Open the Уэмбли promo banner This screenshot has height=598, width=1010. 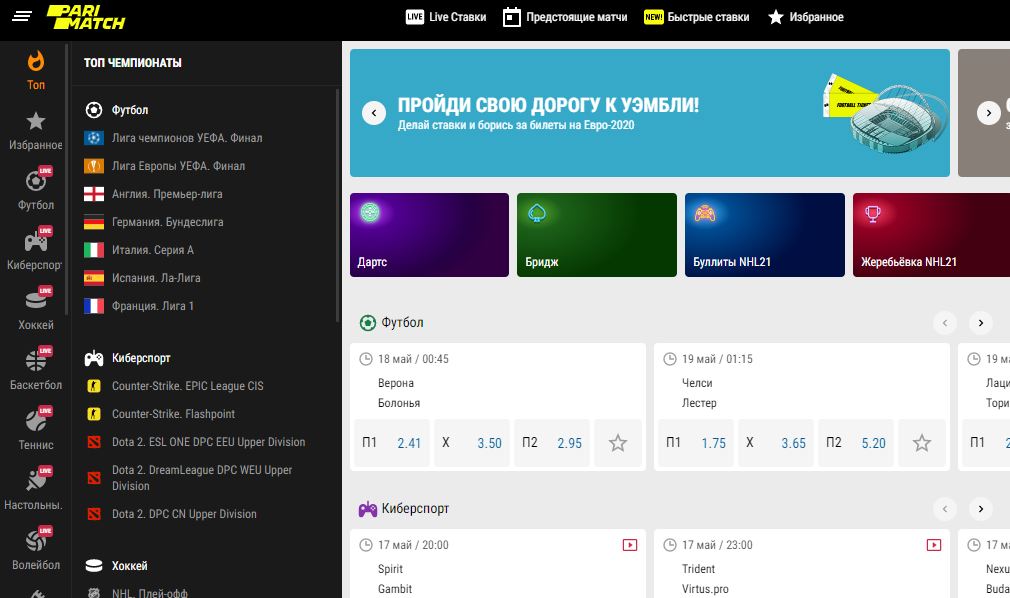click(650, 113)
